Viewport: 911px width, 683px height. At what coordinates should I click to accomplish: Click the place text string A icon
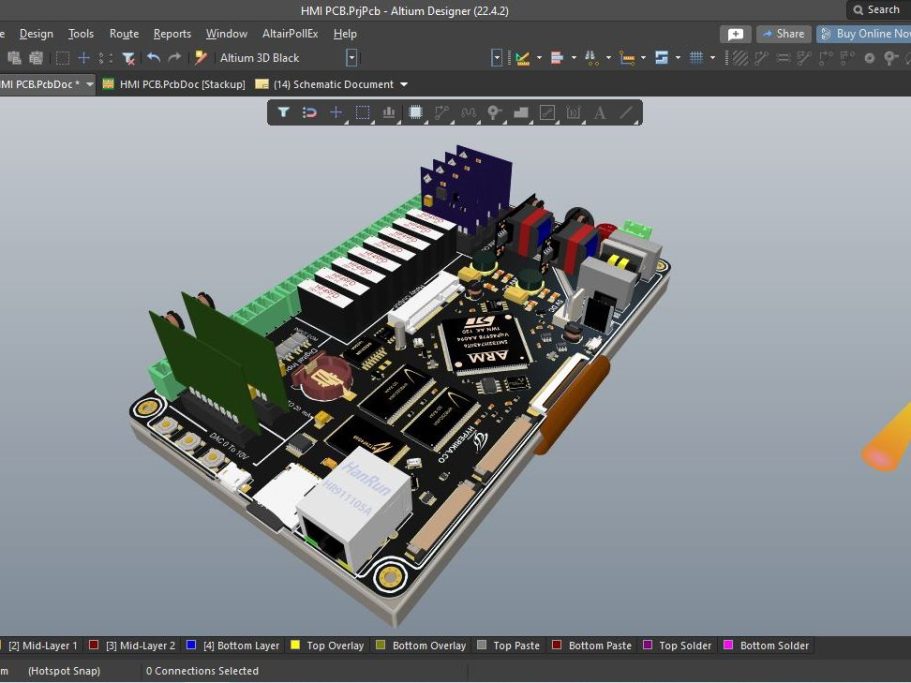tap(600, 112)
